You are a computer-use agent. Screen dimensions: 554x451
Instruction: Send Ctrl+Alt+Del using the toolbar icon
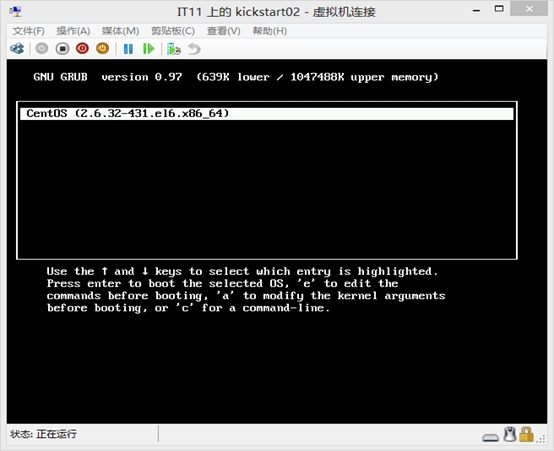(x=17, y=48)
